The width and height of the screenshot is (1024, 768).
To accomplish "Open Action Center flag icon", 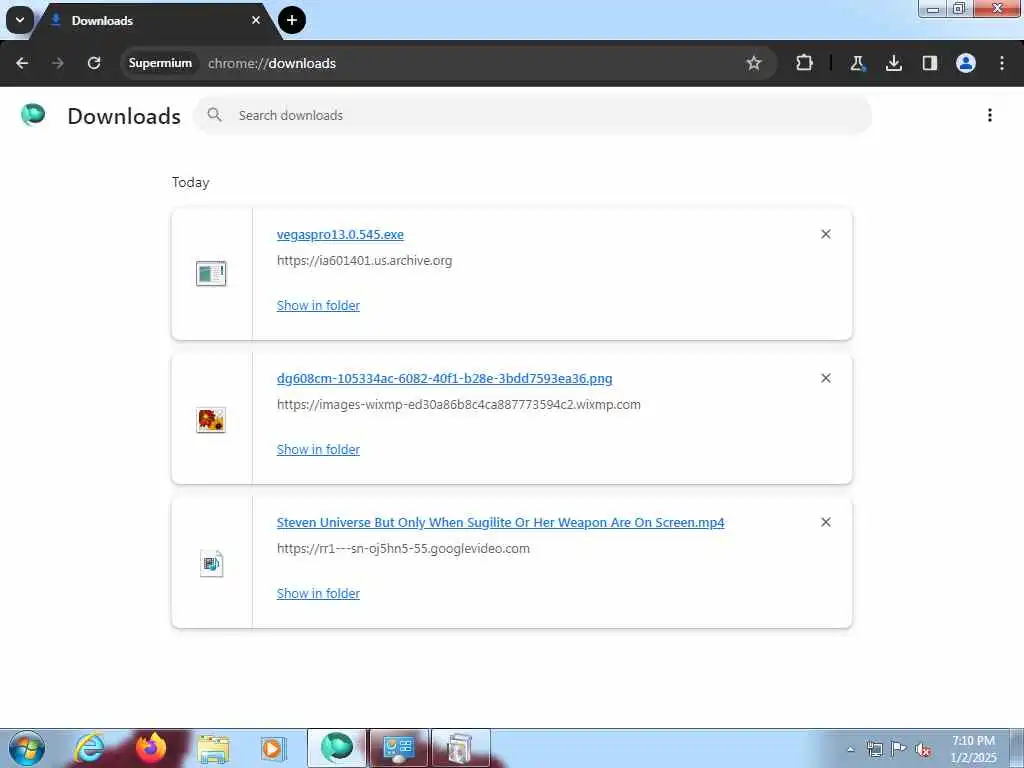I will (899, 749).
